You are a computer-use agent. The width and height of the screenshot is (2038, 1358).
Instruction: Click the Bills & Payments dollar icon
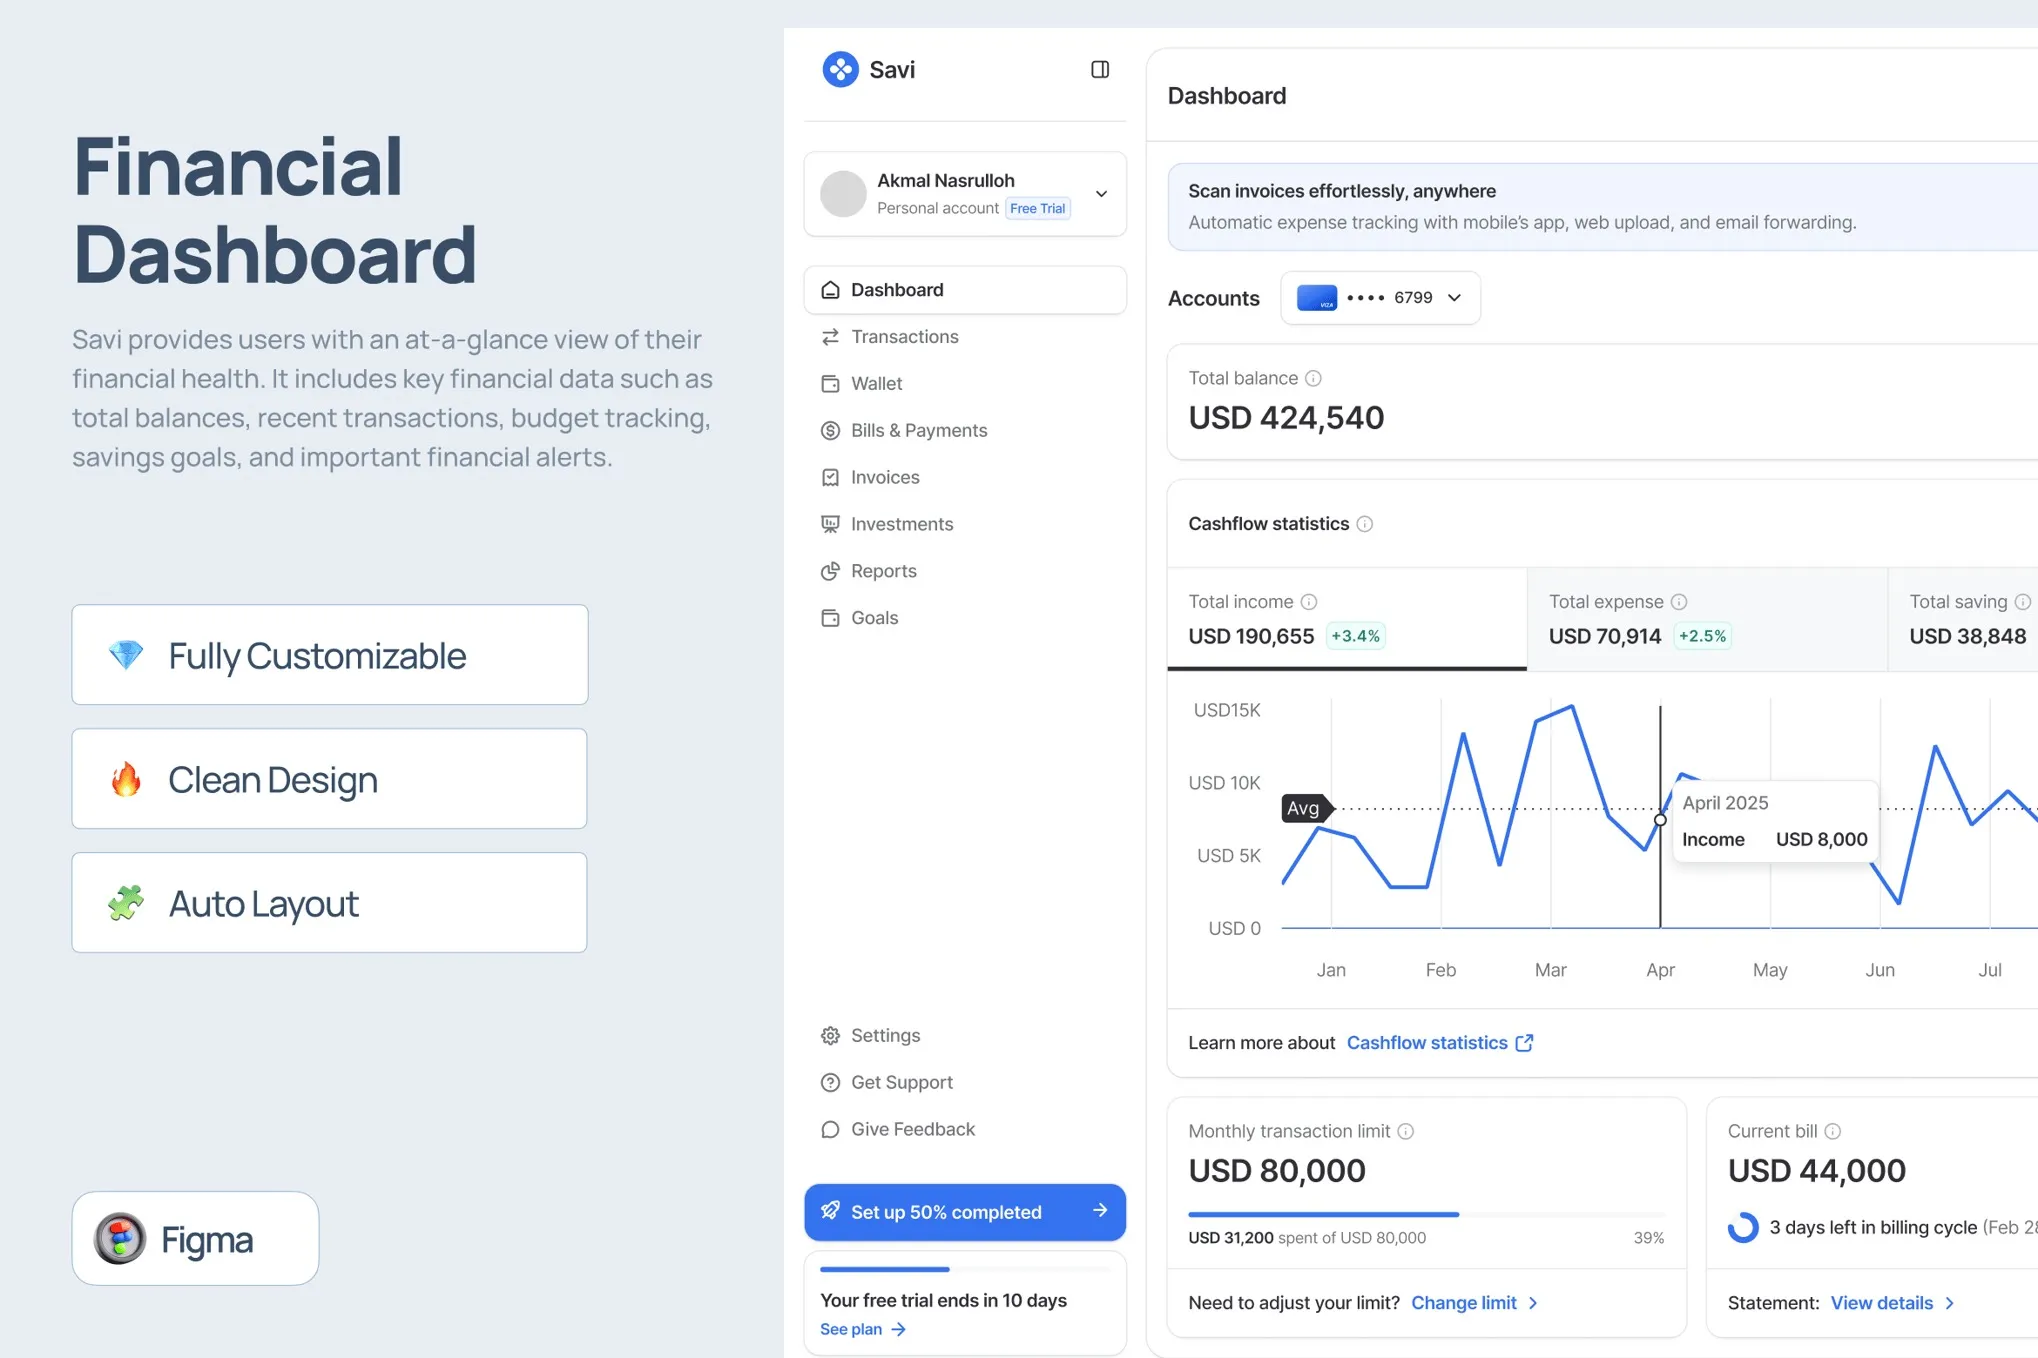tap(830, 431)
